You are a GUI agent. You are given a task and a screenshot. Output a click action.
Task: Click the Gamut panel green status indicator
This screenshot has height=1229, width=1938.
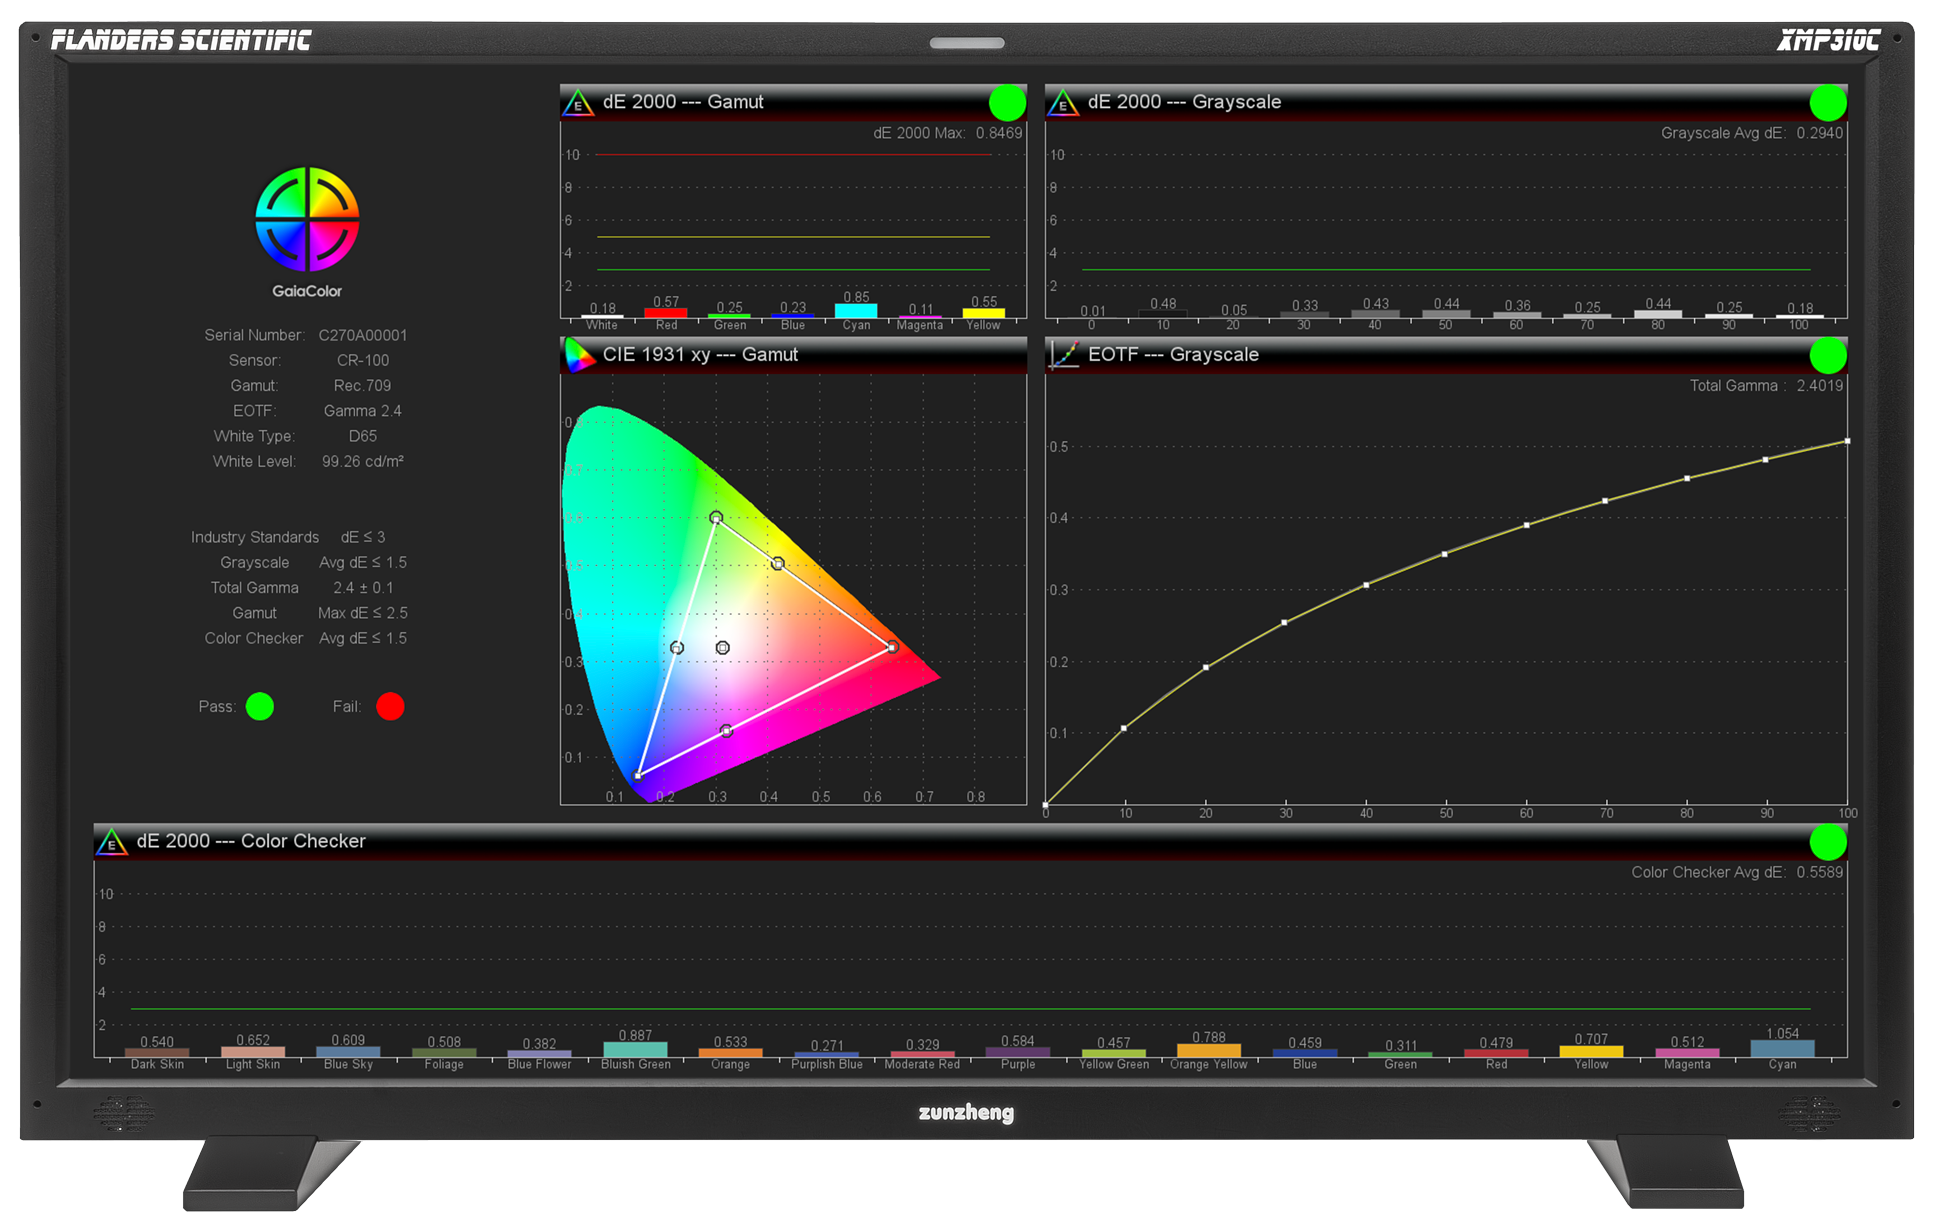(1007, 102)
